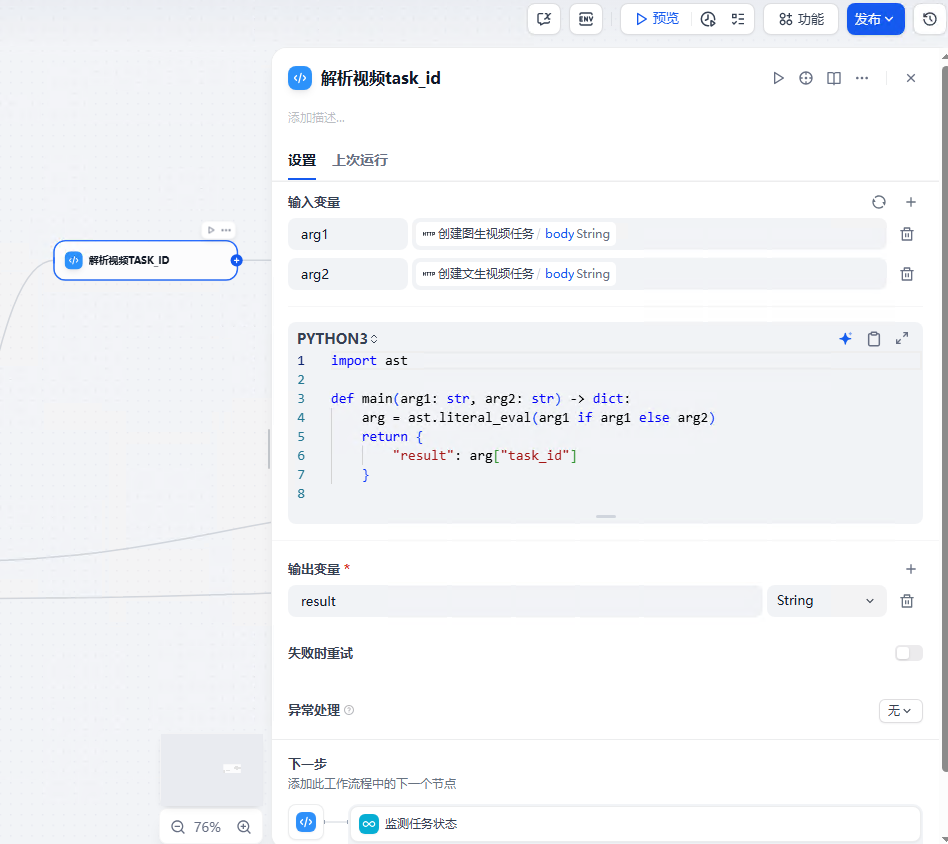The width and height of the screenshot is (948, 844).
Task: Switch to the 上次运行 tab
Action: [360, 160]
